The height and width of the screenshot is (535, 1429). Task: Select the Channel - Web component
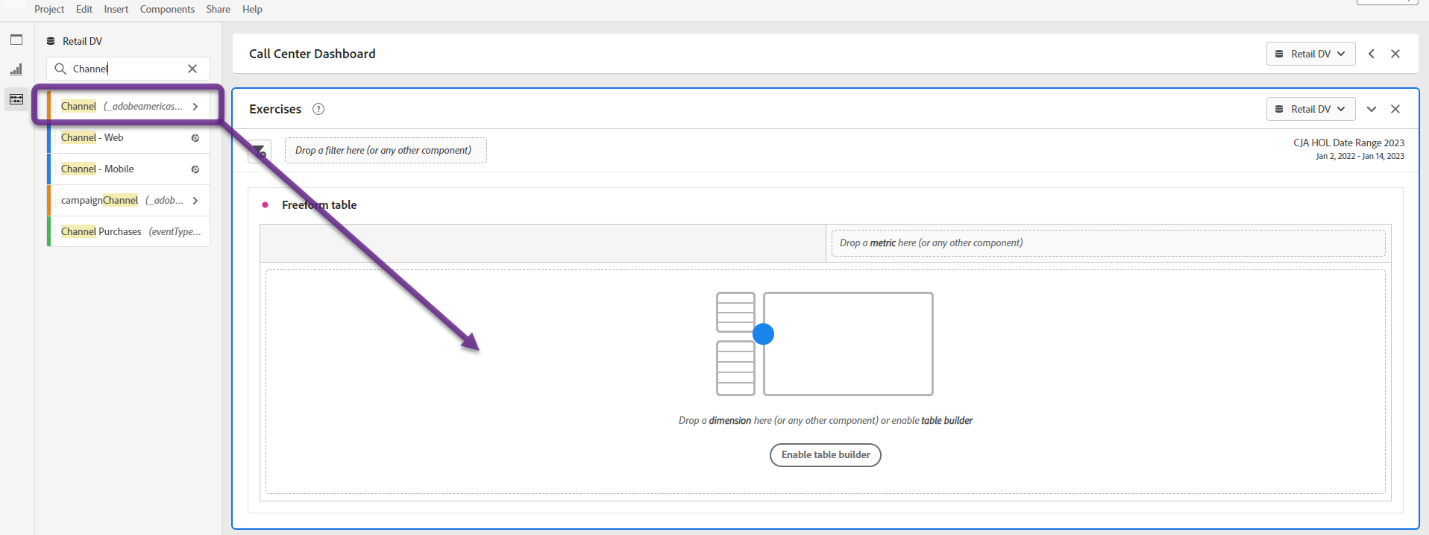128,138
